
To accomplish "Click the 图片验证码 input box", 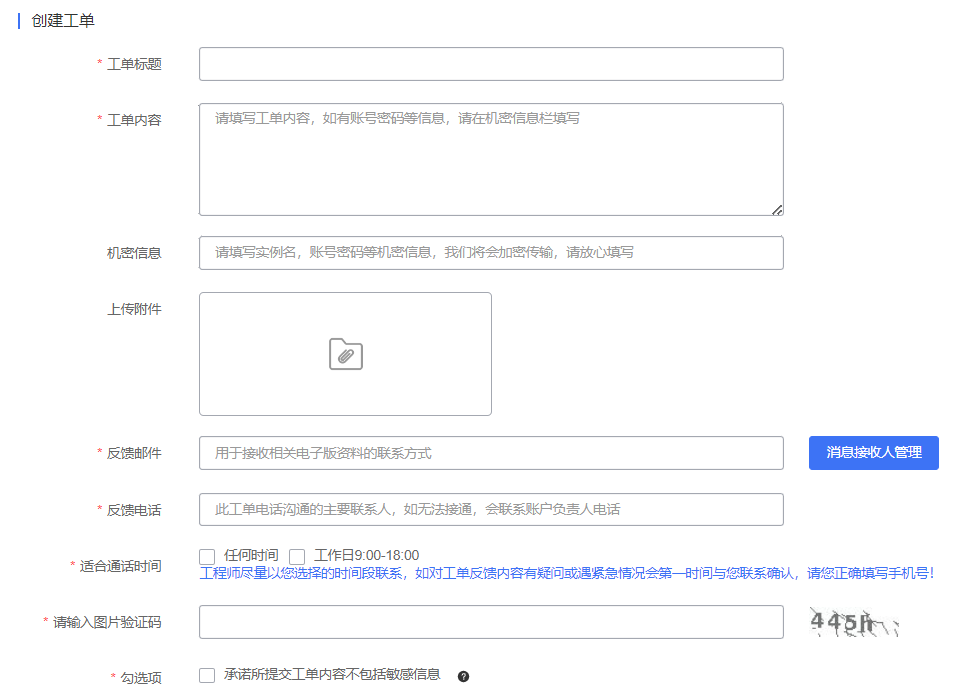I will 490,622.
